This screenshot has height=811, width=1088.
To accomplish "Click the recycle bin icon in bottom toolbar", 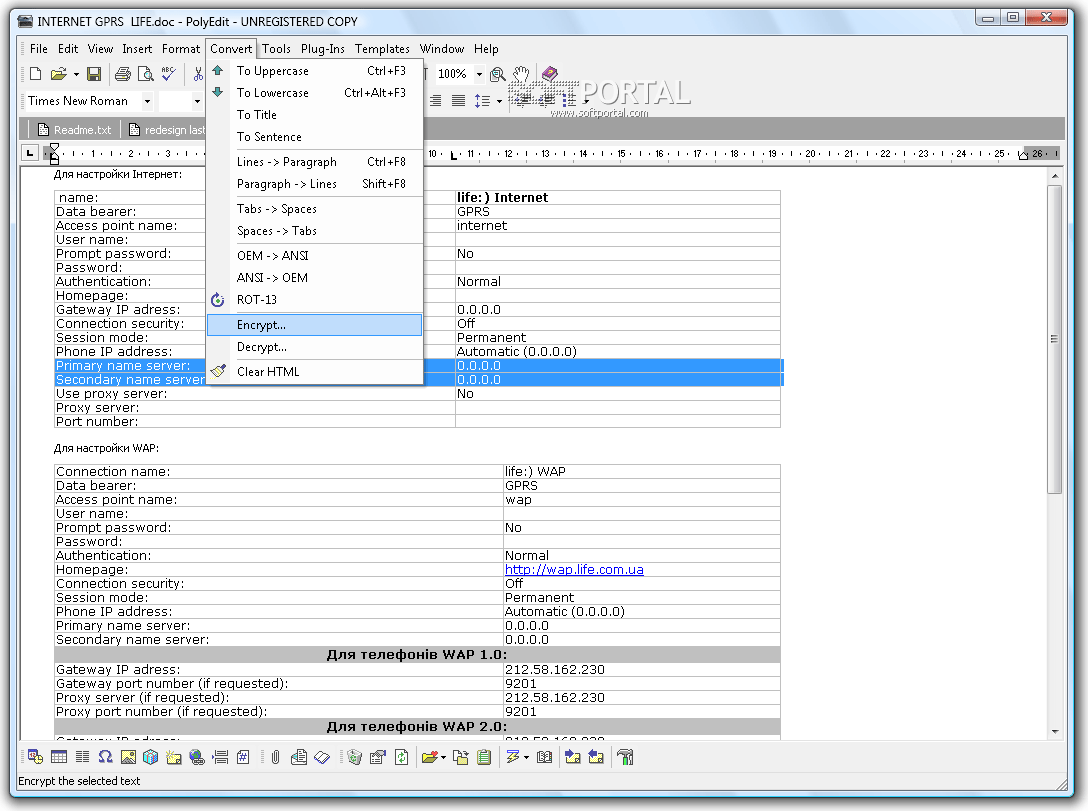I will (x=355, y=757).
